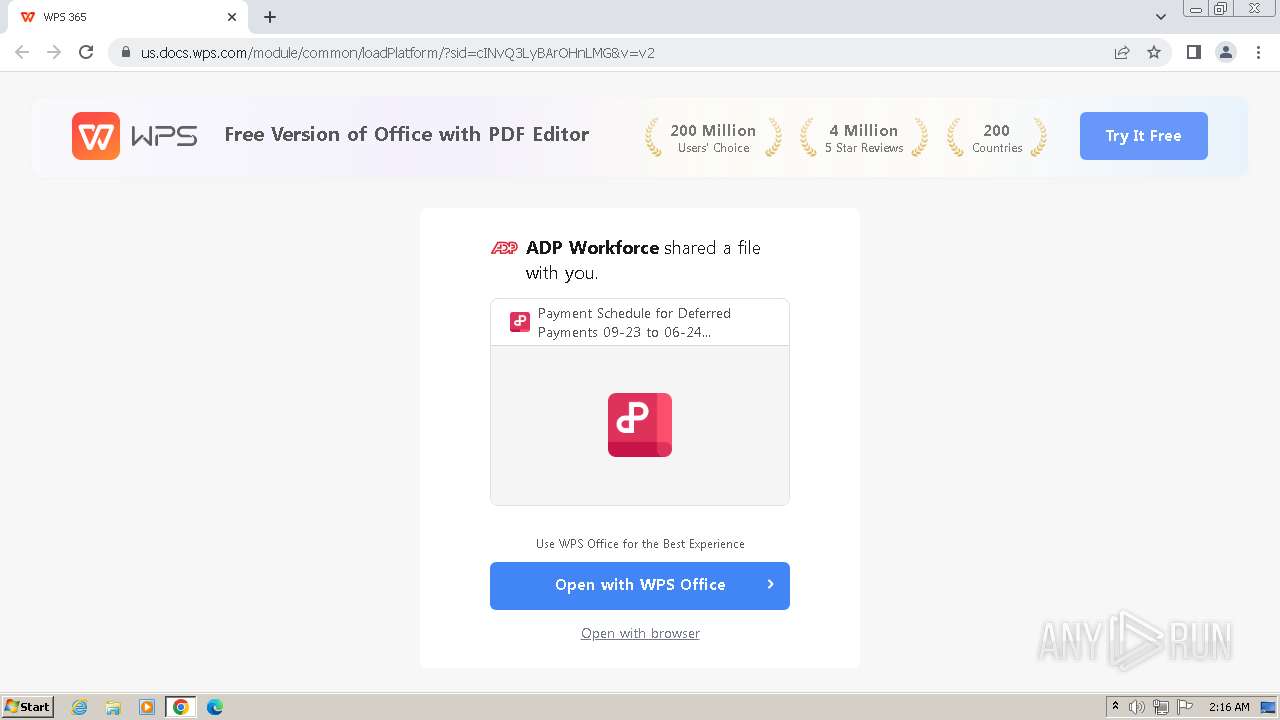This screenshot has height=720, width=1280.
Task: Click the Action Center flag tray icon
Action: pos(1185,707)
